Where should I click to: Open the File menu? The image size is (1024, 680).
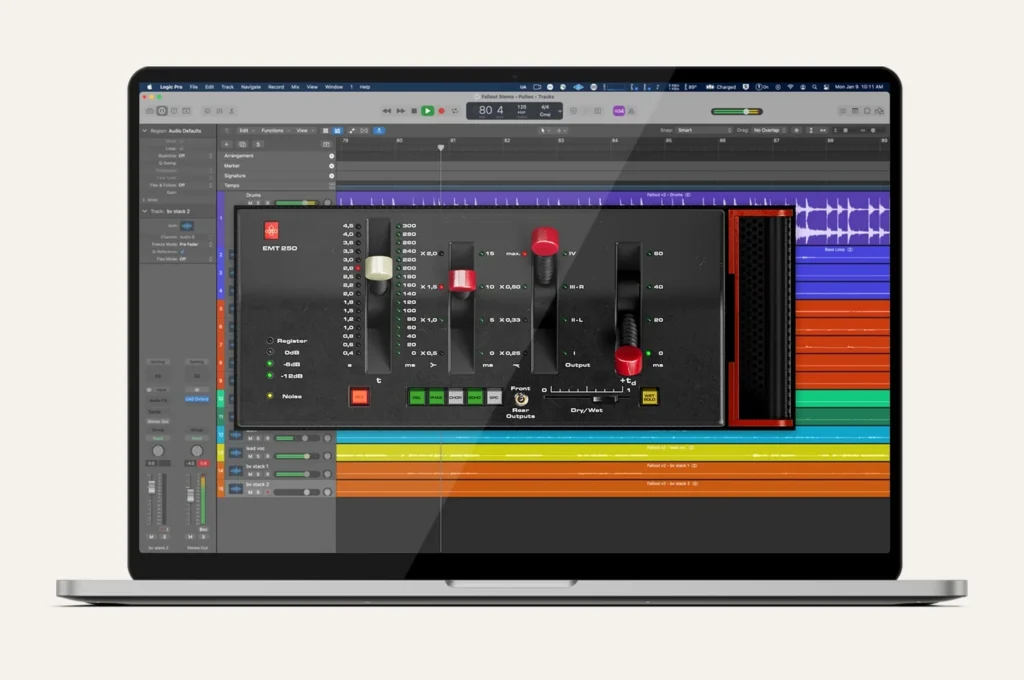click(194, 87)
